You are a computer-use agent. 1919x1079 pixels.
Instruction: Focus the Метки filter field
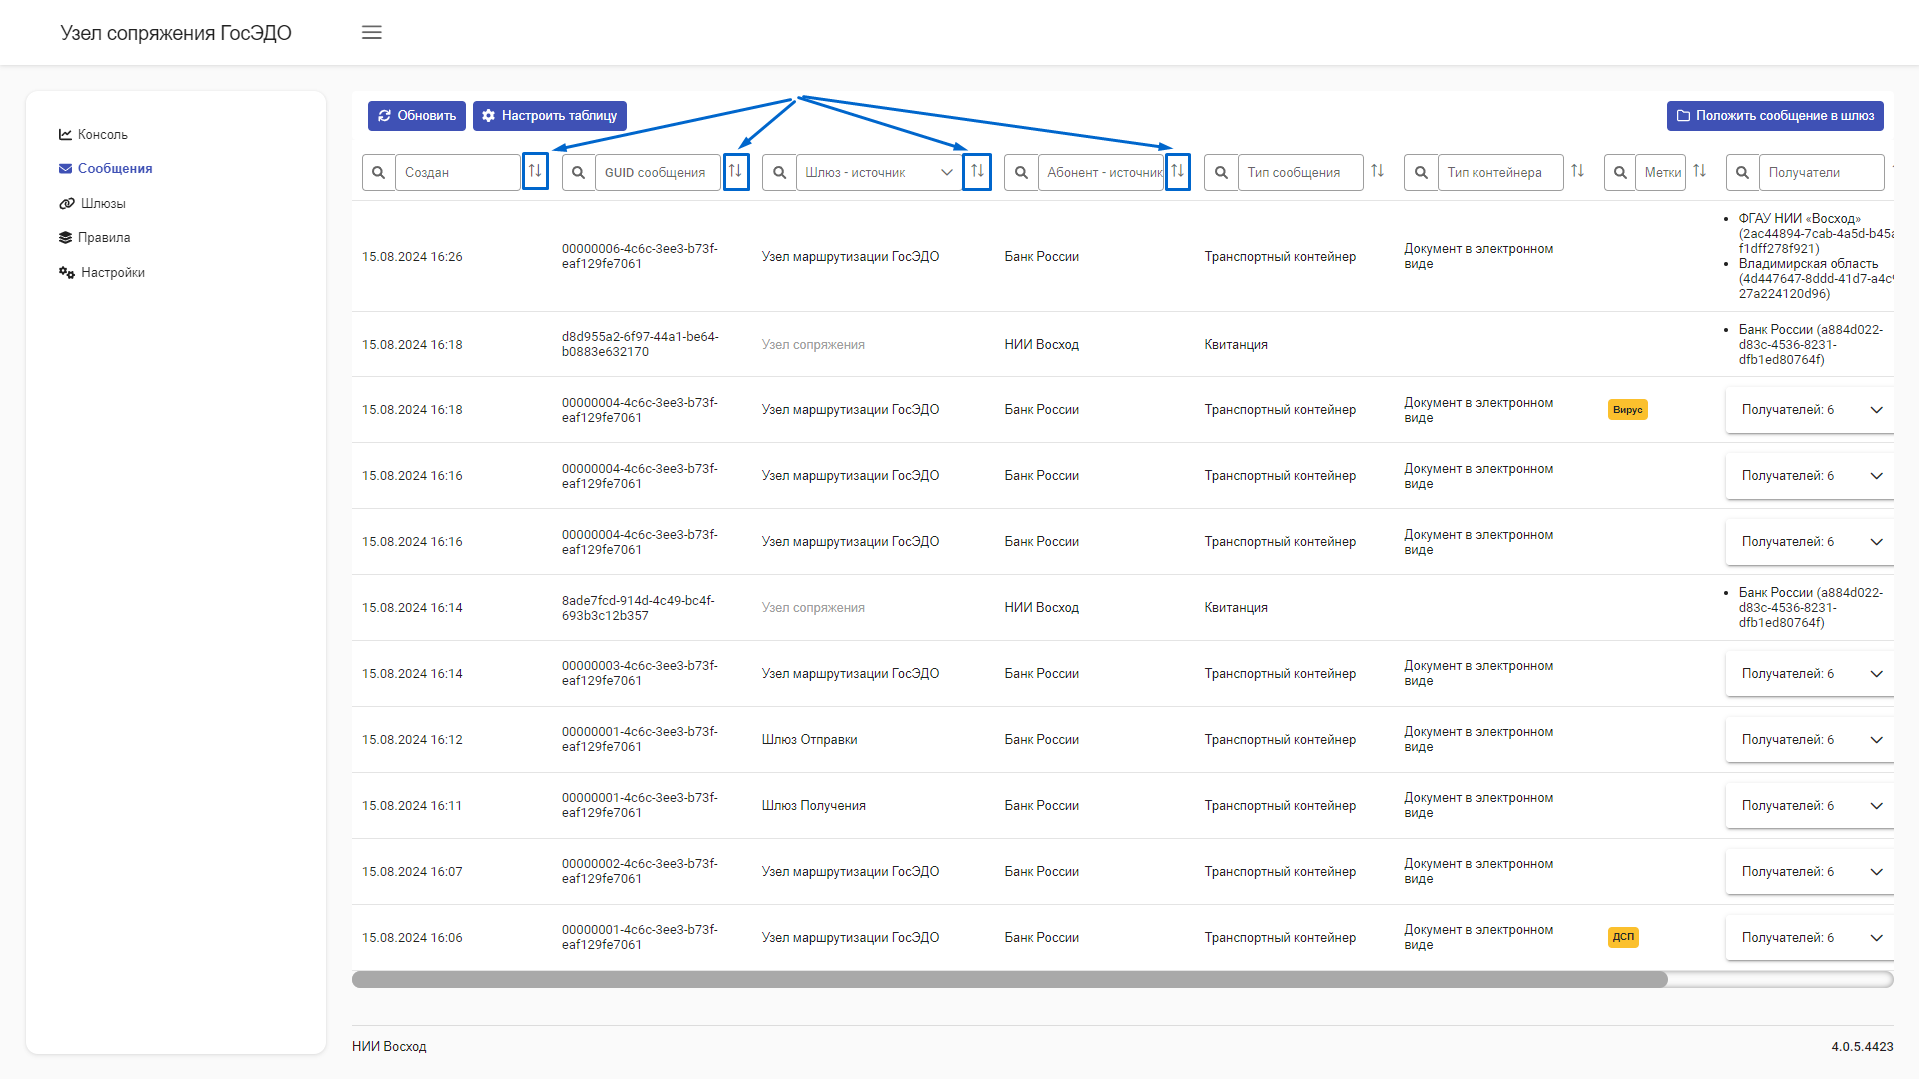(x=1661, y=172)
